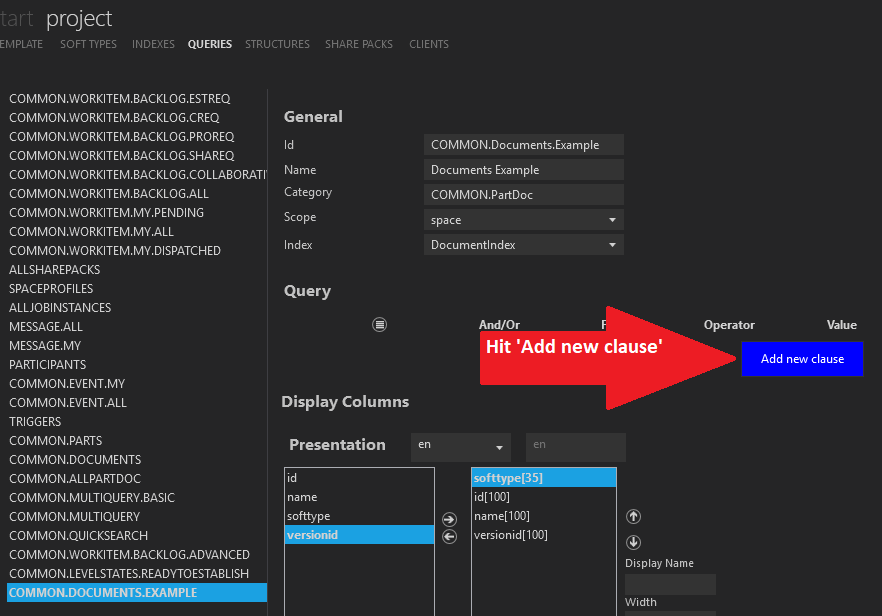Screen dimensions: 882x616
Task: Click the Display Name input field
Action: coord(670,584)
